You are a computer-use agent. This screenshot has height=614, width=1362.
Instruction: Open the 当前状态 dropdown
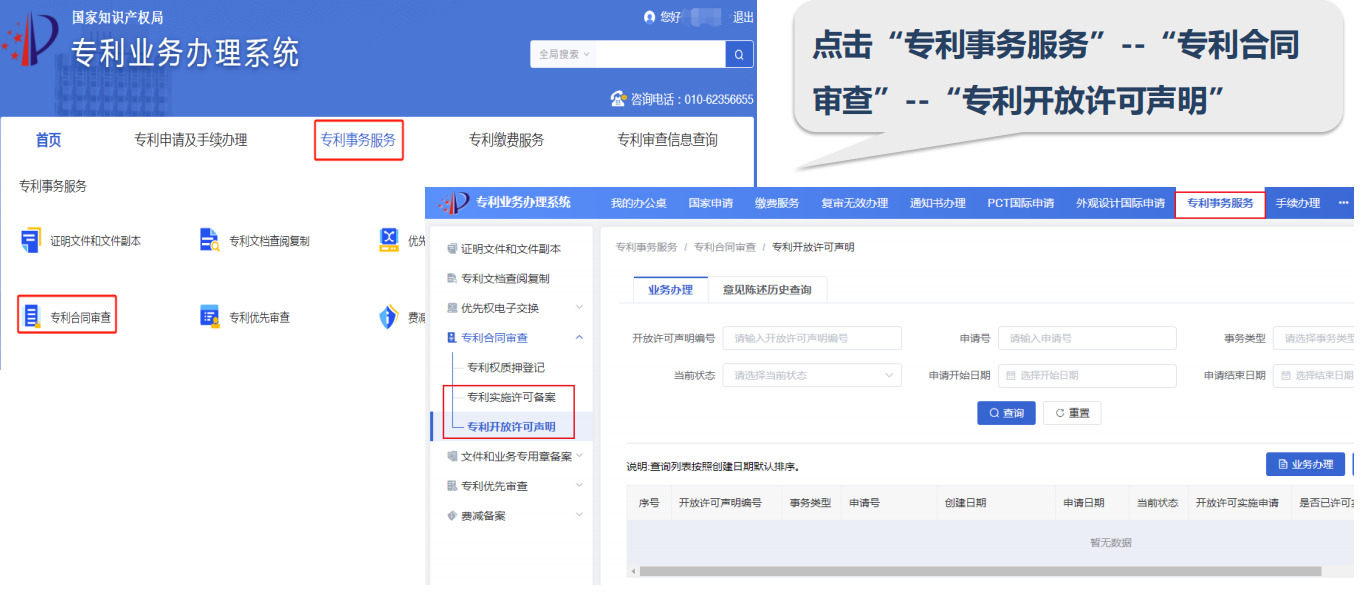click(811, 375)
